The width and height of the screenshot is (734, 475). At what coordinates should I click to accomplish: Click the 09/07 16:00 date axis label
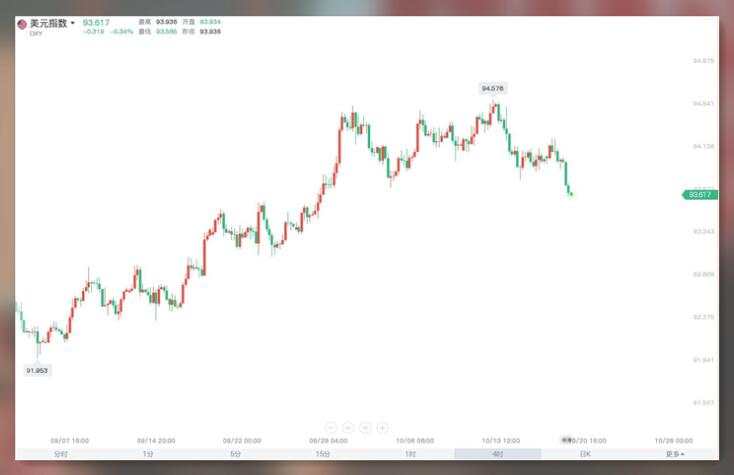70,441
